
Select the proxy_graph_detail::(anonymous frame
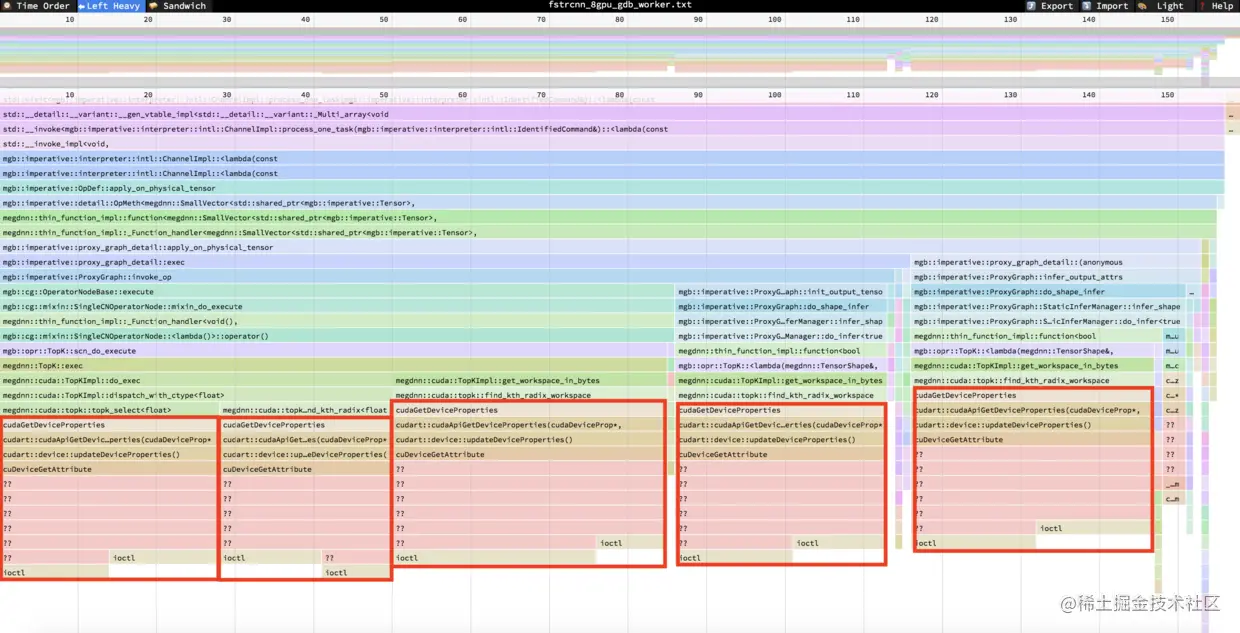tap(1055, 262)
